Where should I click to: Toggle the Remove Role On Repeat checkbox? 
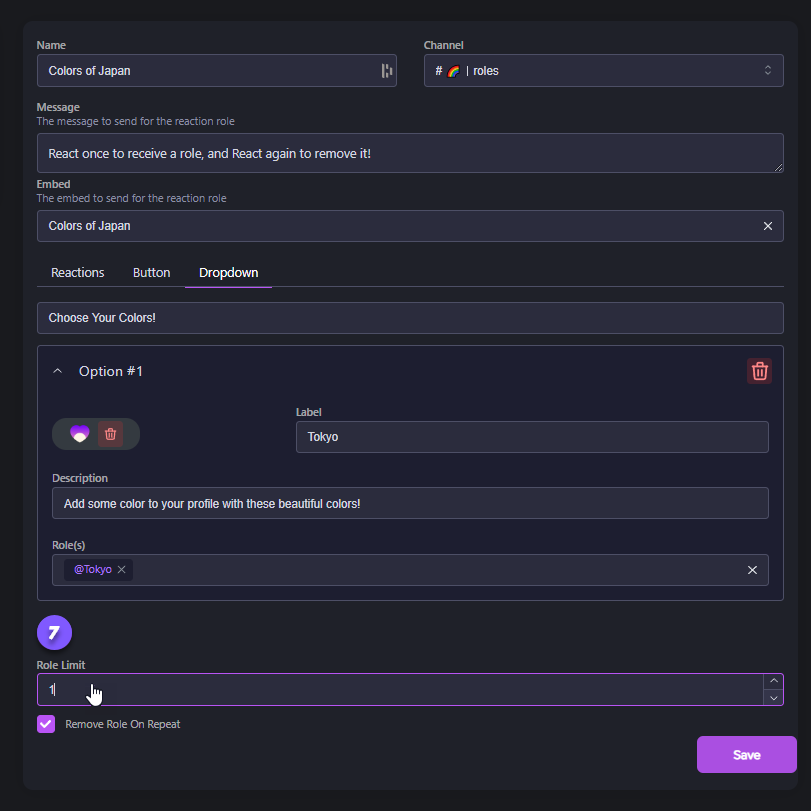46,724
